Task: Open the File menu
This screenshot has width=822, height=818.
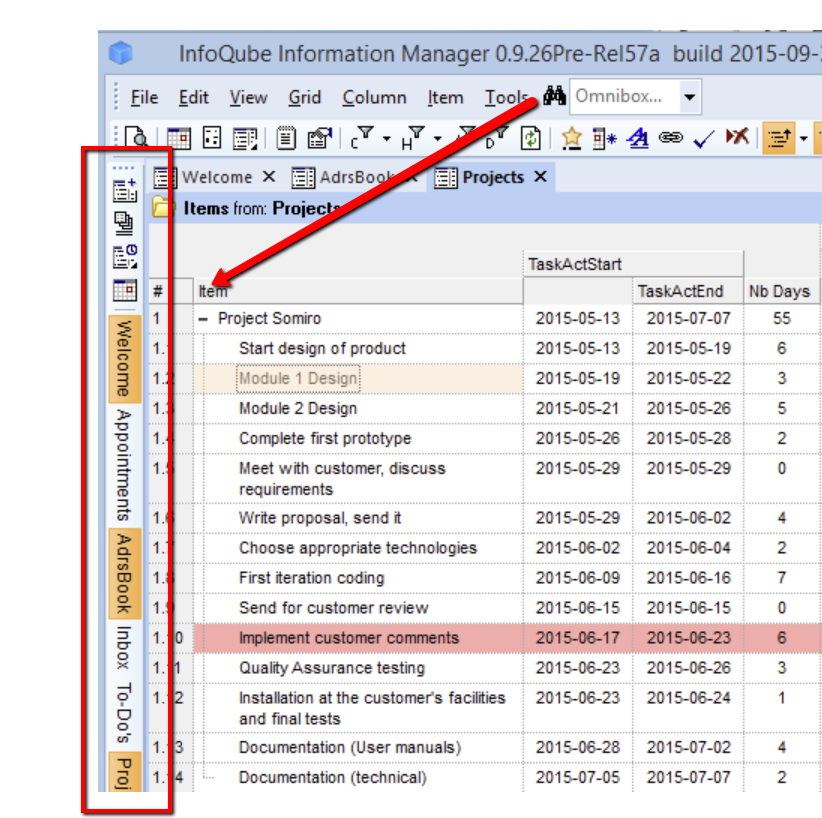Action: pos(144,97)
